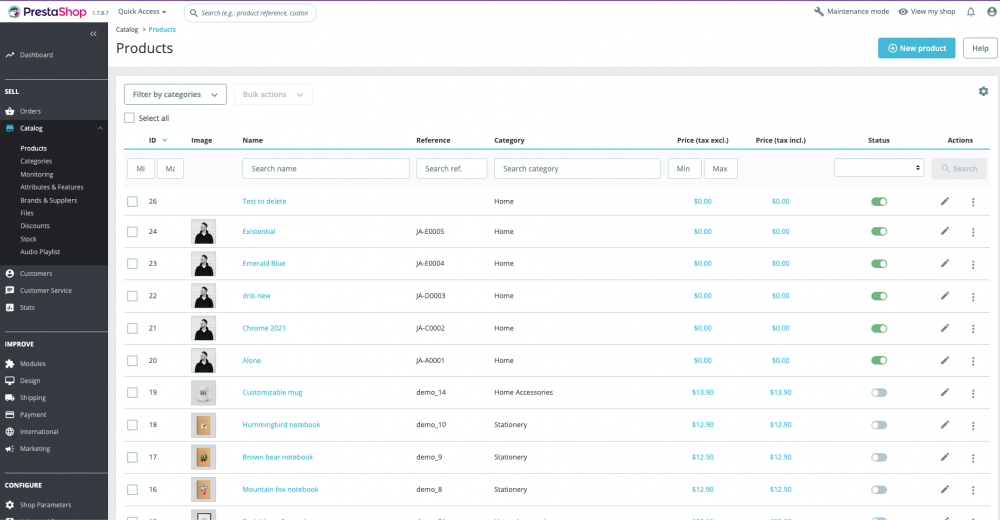The height and width of the screenshot is (520, 1000).
Task: Go to Orders in the sidebar
Action: point(30,111)
